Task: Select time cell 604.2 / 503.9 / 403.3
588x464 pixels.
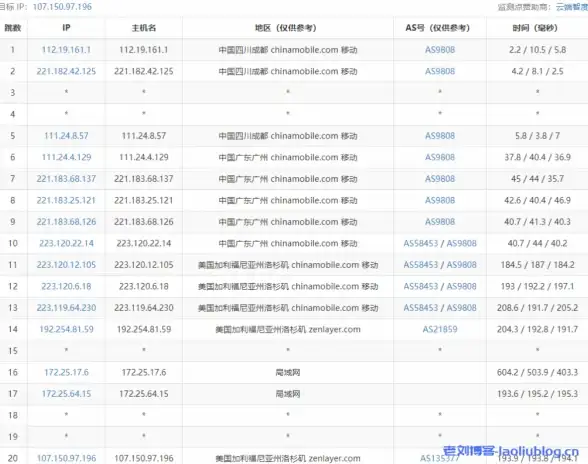Action: (537, 372)
